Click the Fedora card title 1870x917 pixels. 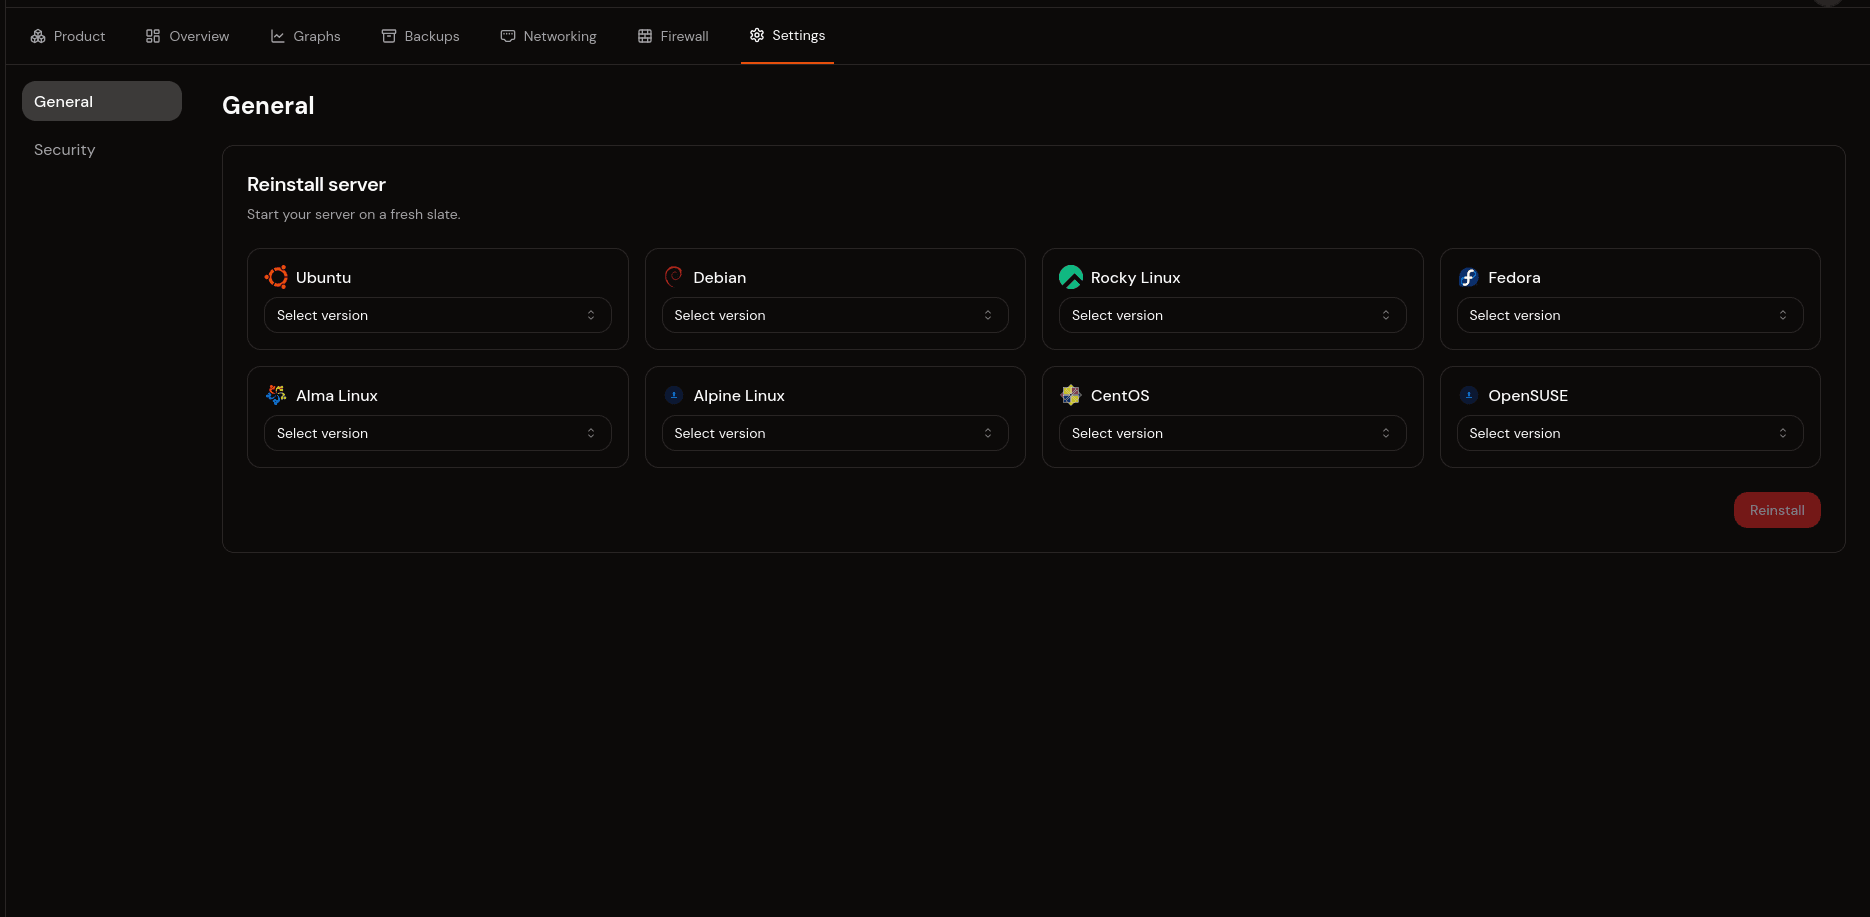[x=1514, y=278]
